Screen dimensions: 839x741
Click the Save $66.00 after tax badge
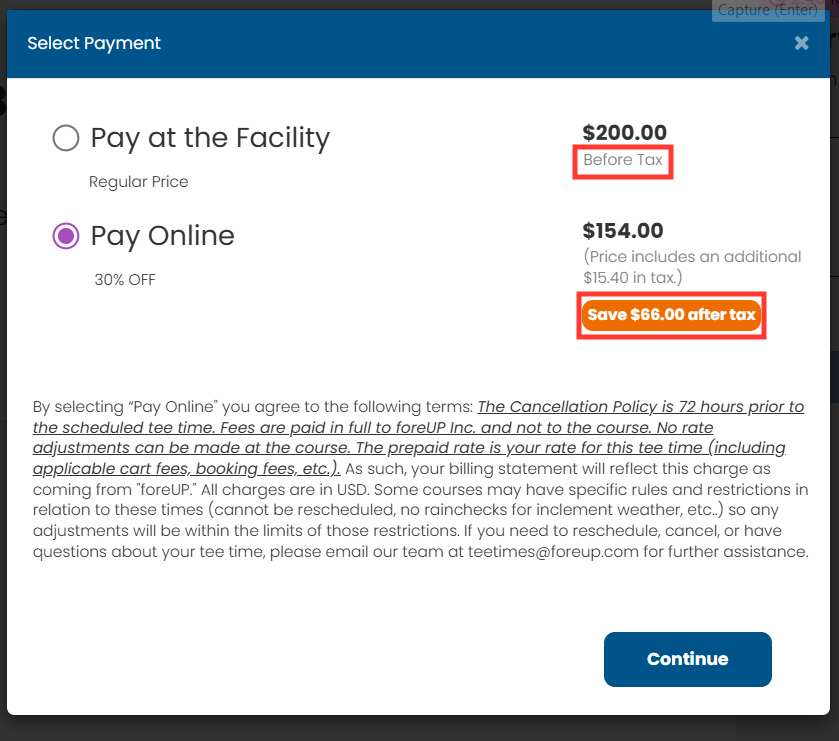click(671, 315)
